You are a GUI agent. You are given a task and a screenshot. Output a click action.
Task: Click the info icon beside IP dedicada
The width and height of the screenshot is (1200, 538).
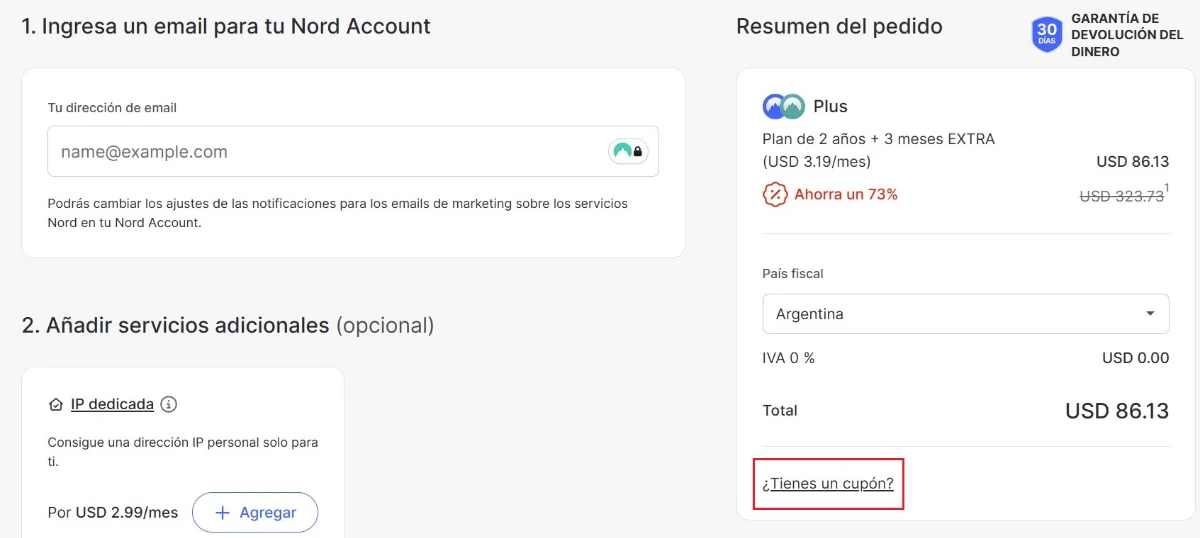coord(169,404)
